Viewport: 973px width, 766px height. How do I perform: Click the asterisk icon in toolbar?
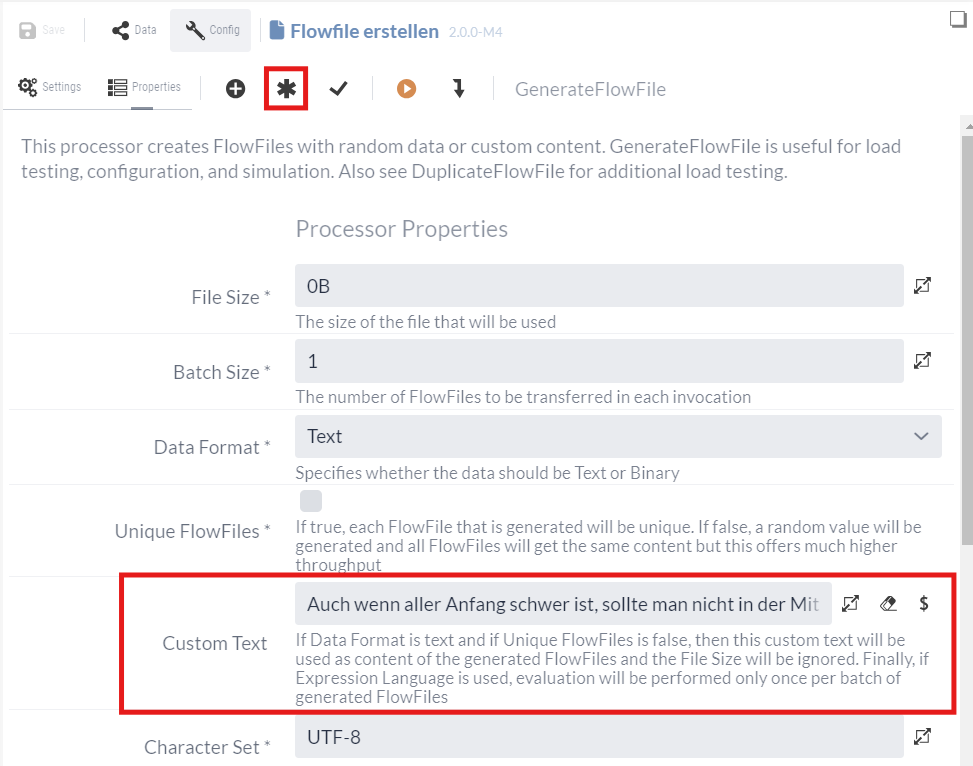(x=287, y=89)
